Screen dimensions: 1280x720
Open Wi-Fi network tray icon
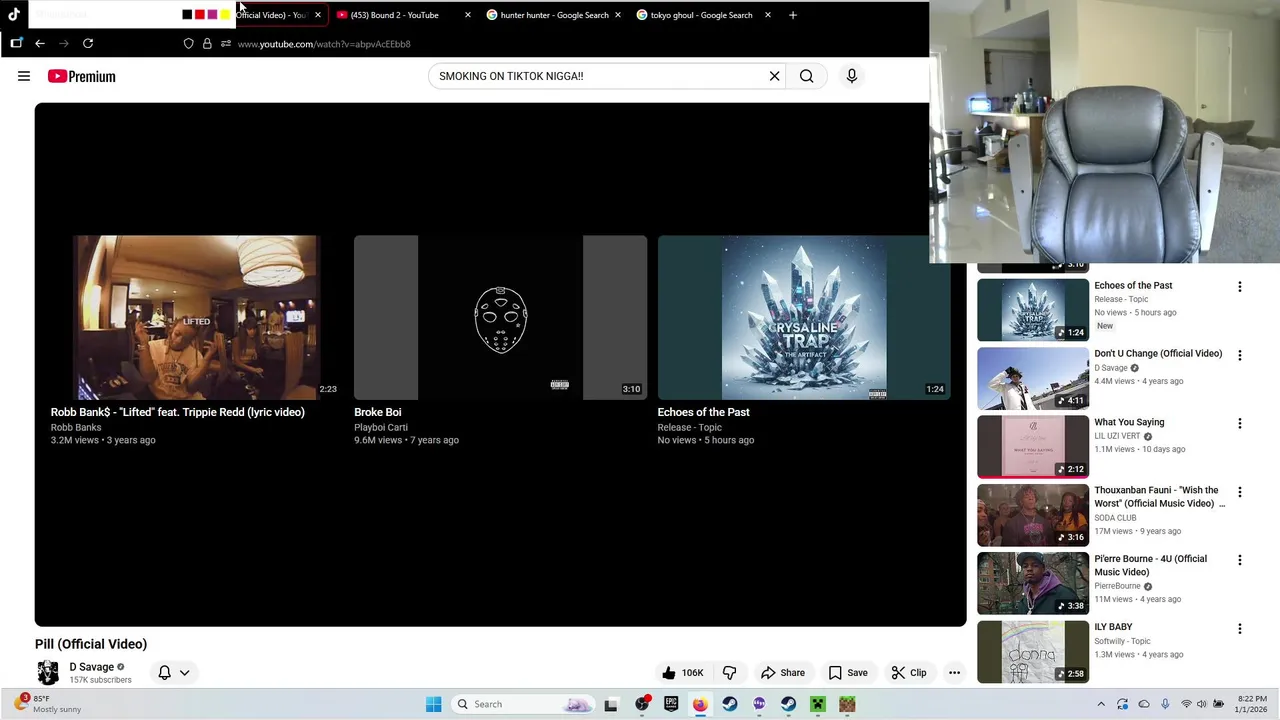click(x=1186, y=704)
